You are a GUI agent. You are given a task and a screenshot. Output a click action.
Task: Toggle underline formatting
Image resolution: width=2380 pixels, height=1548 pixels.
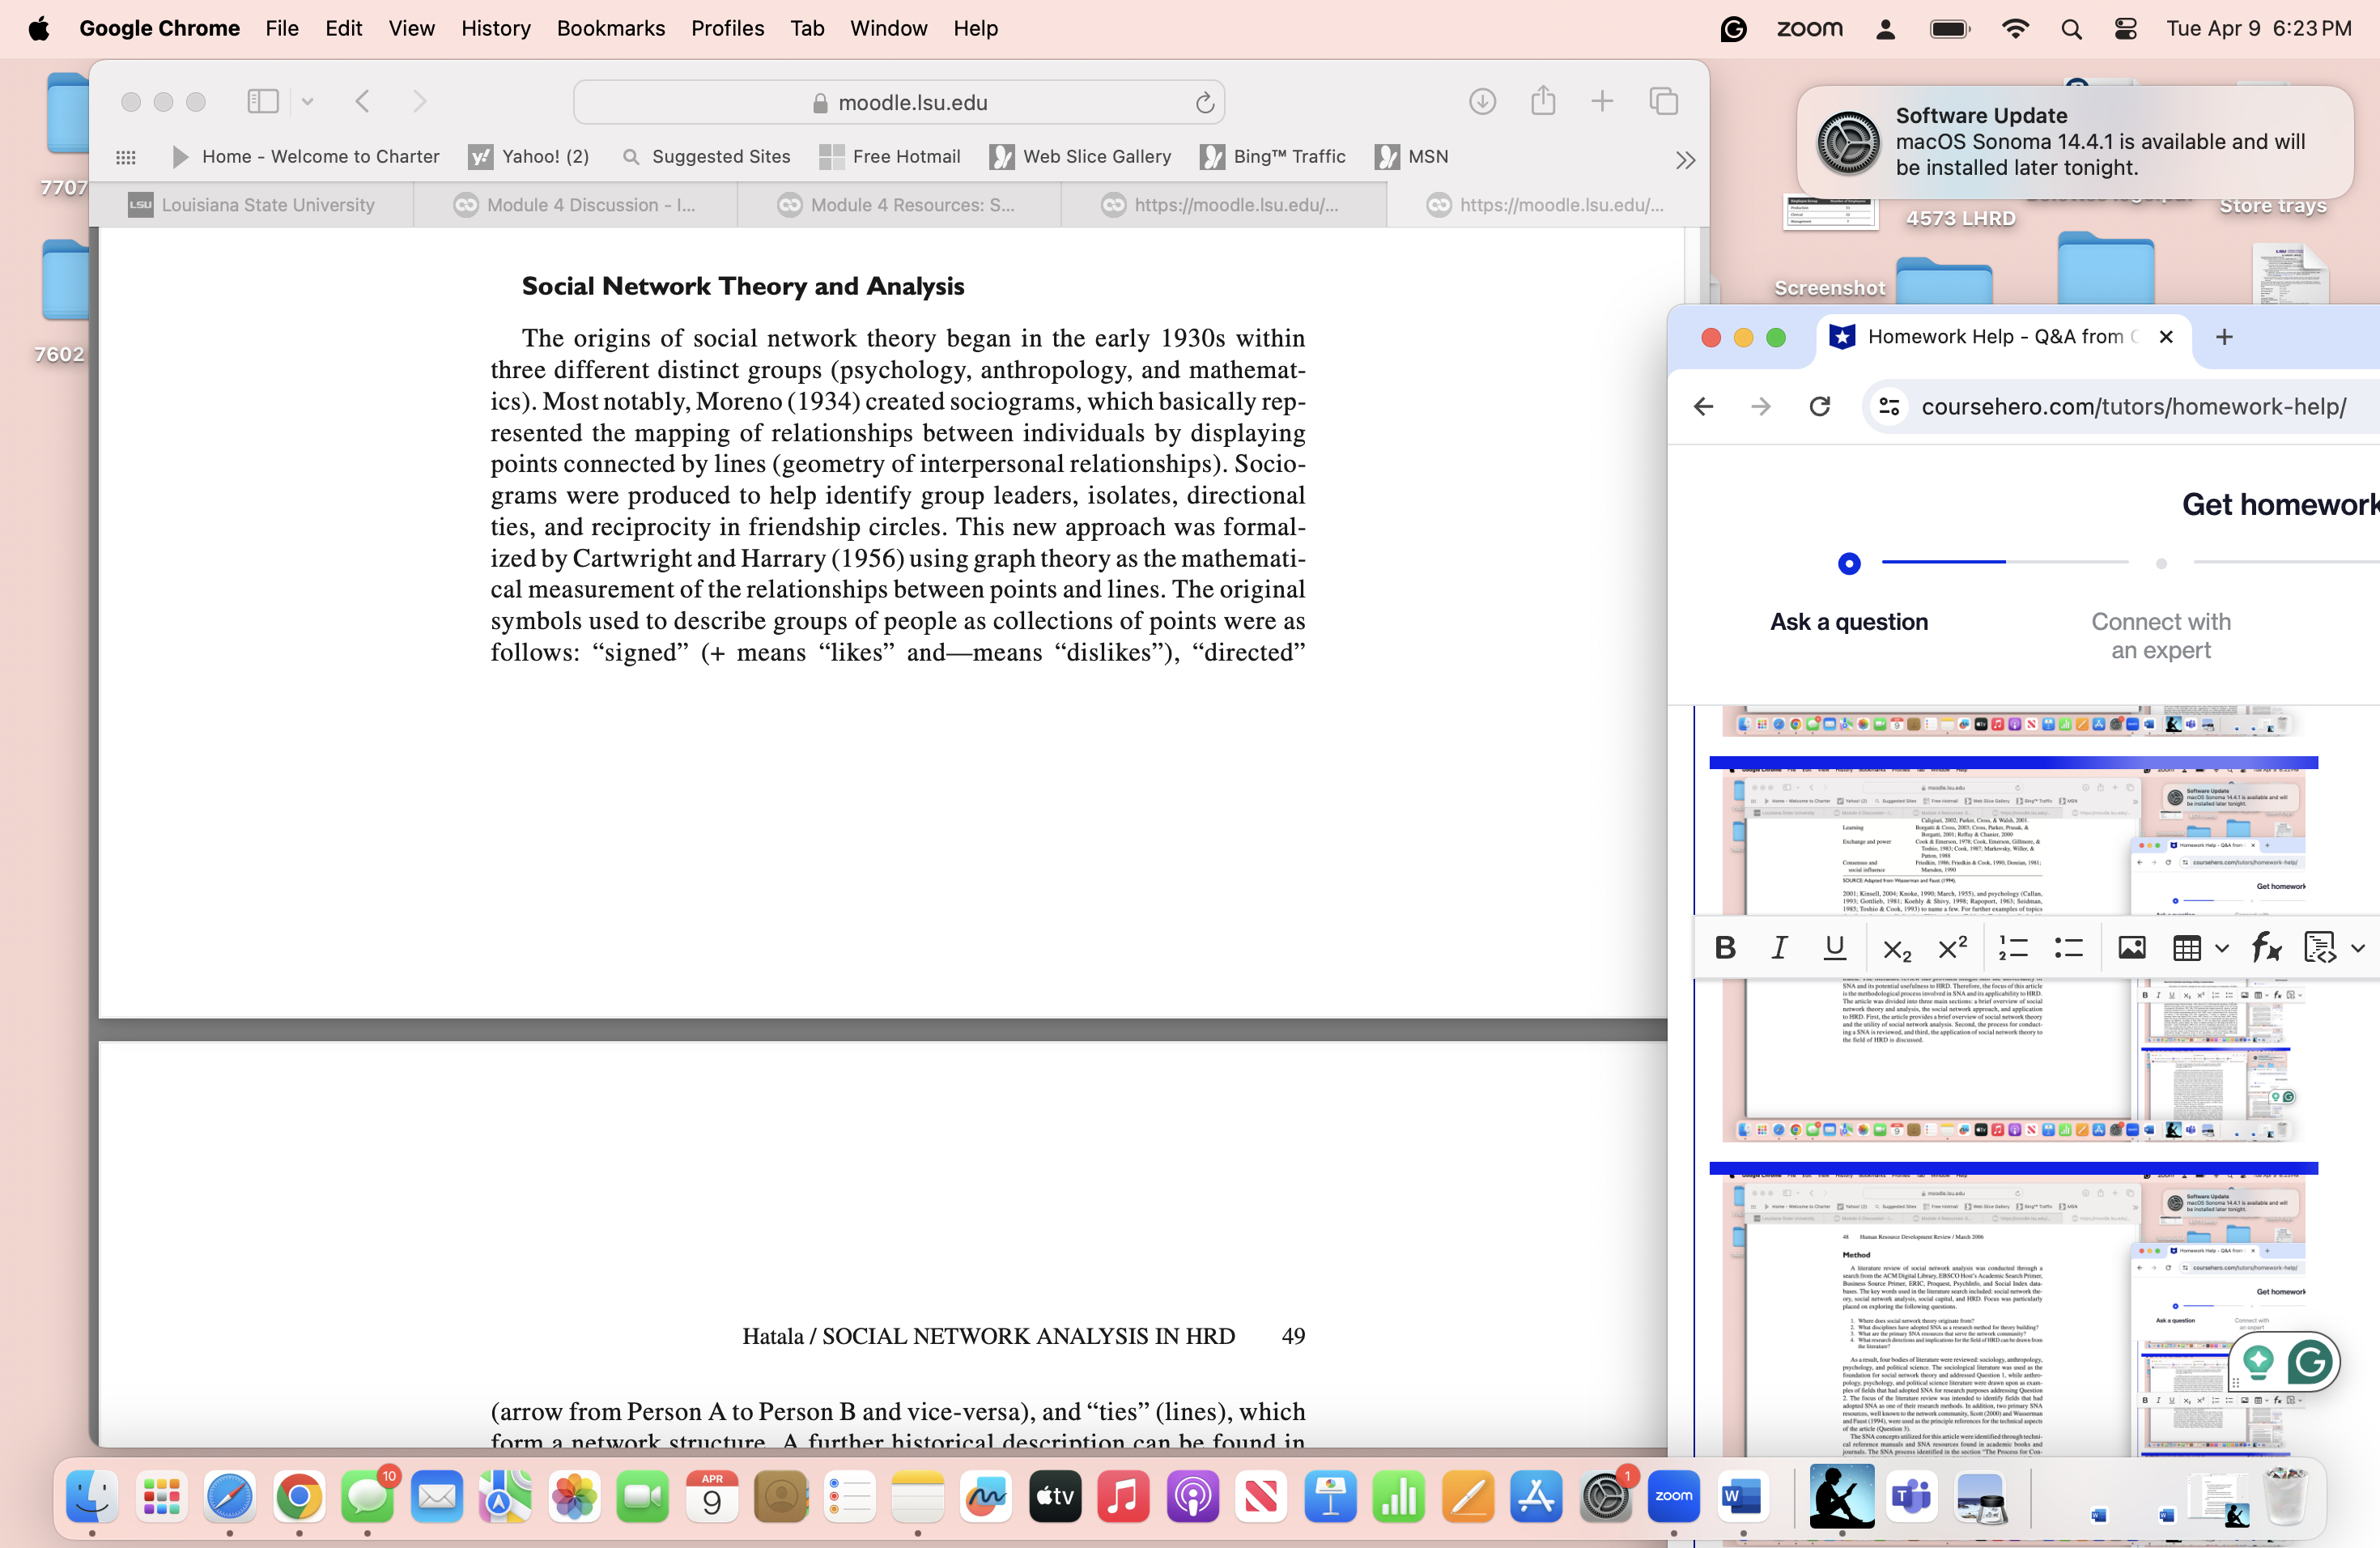click(1834, 948)
